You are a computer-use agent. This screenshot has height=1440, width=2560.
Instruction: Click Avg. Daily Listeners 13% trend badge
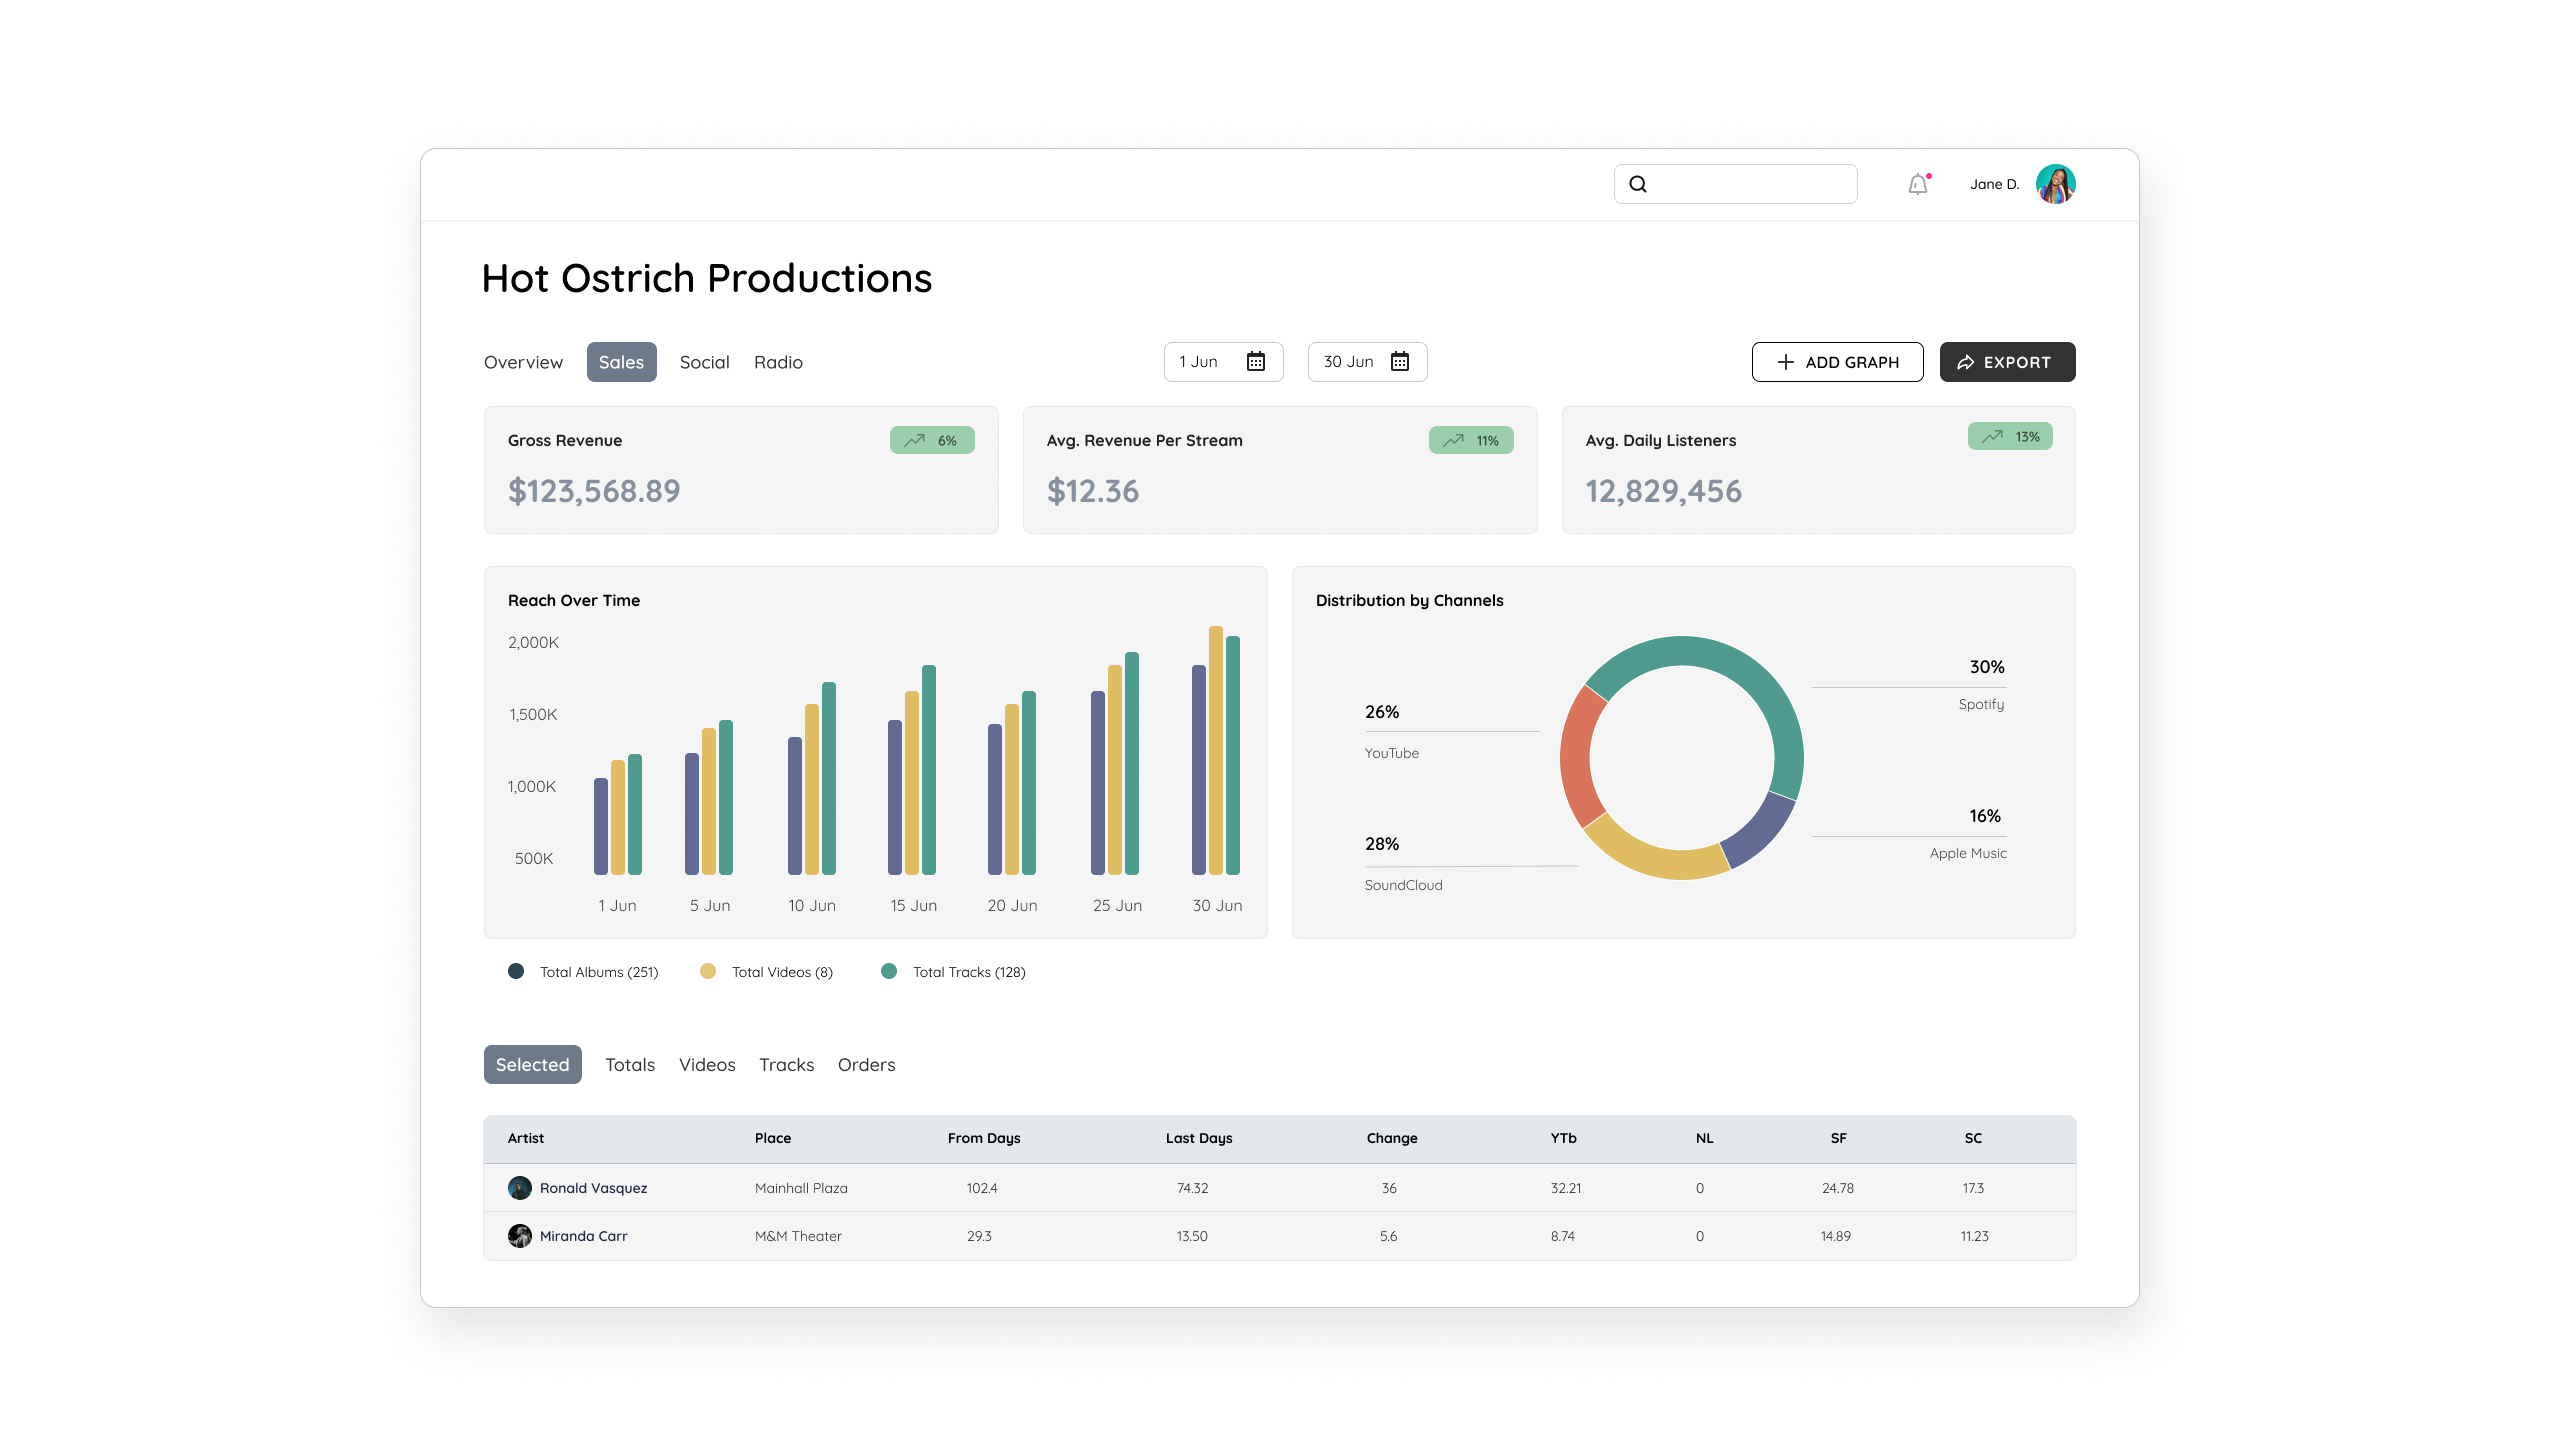click(x=2009, y=437)
